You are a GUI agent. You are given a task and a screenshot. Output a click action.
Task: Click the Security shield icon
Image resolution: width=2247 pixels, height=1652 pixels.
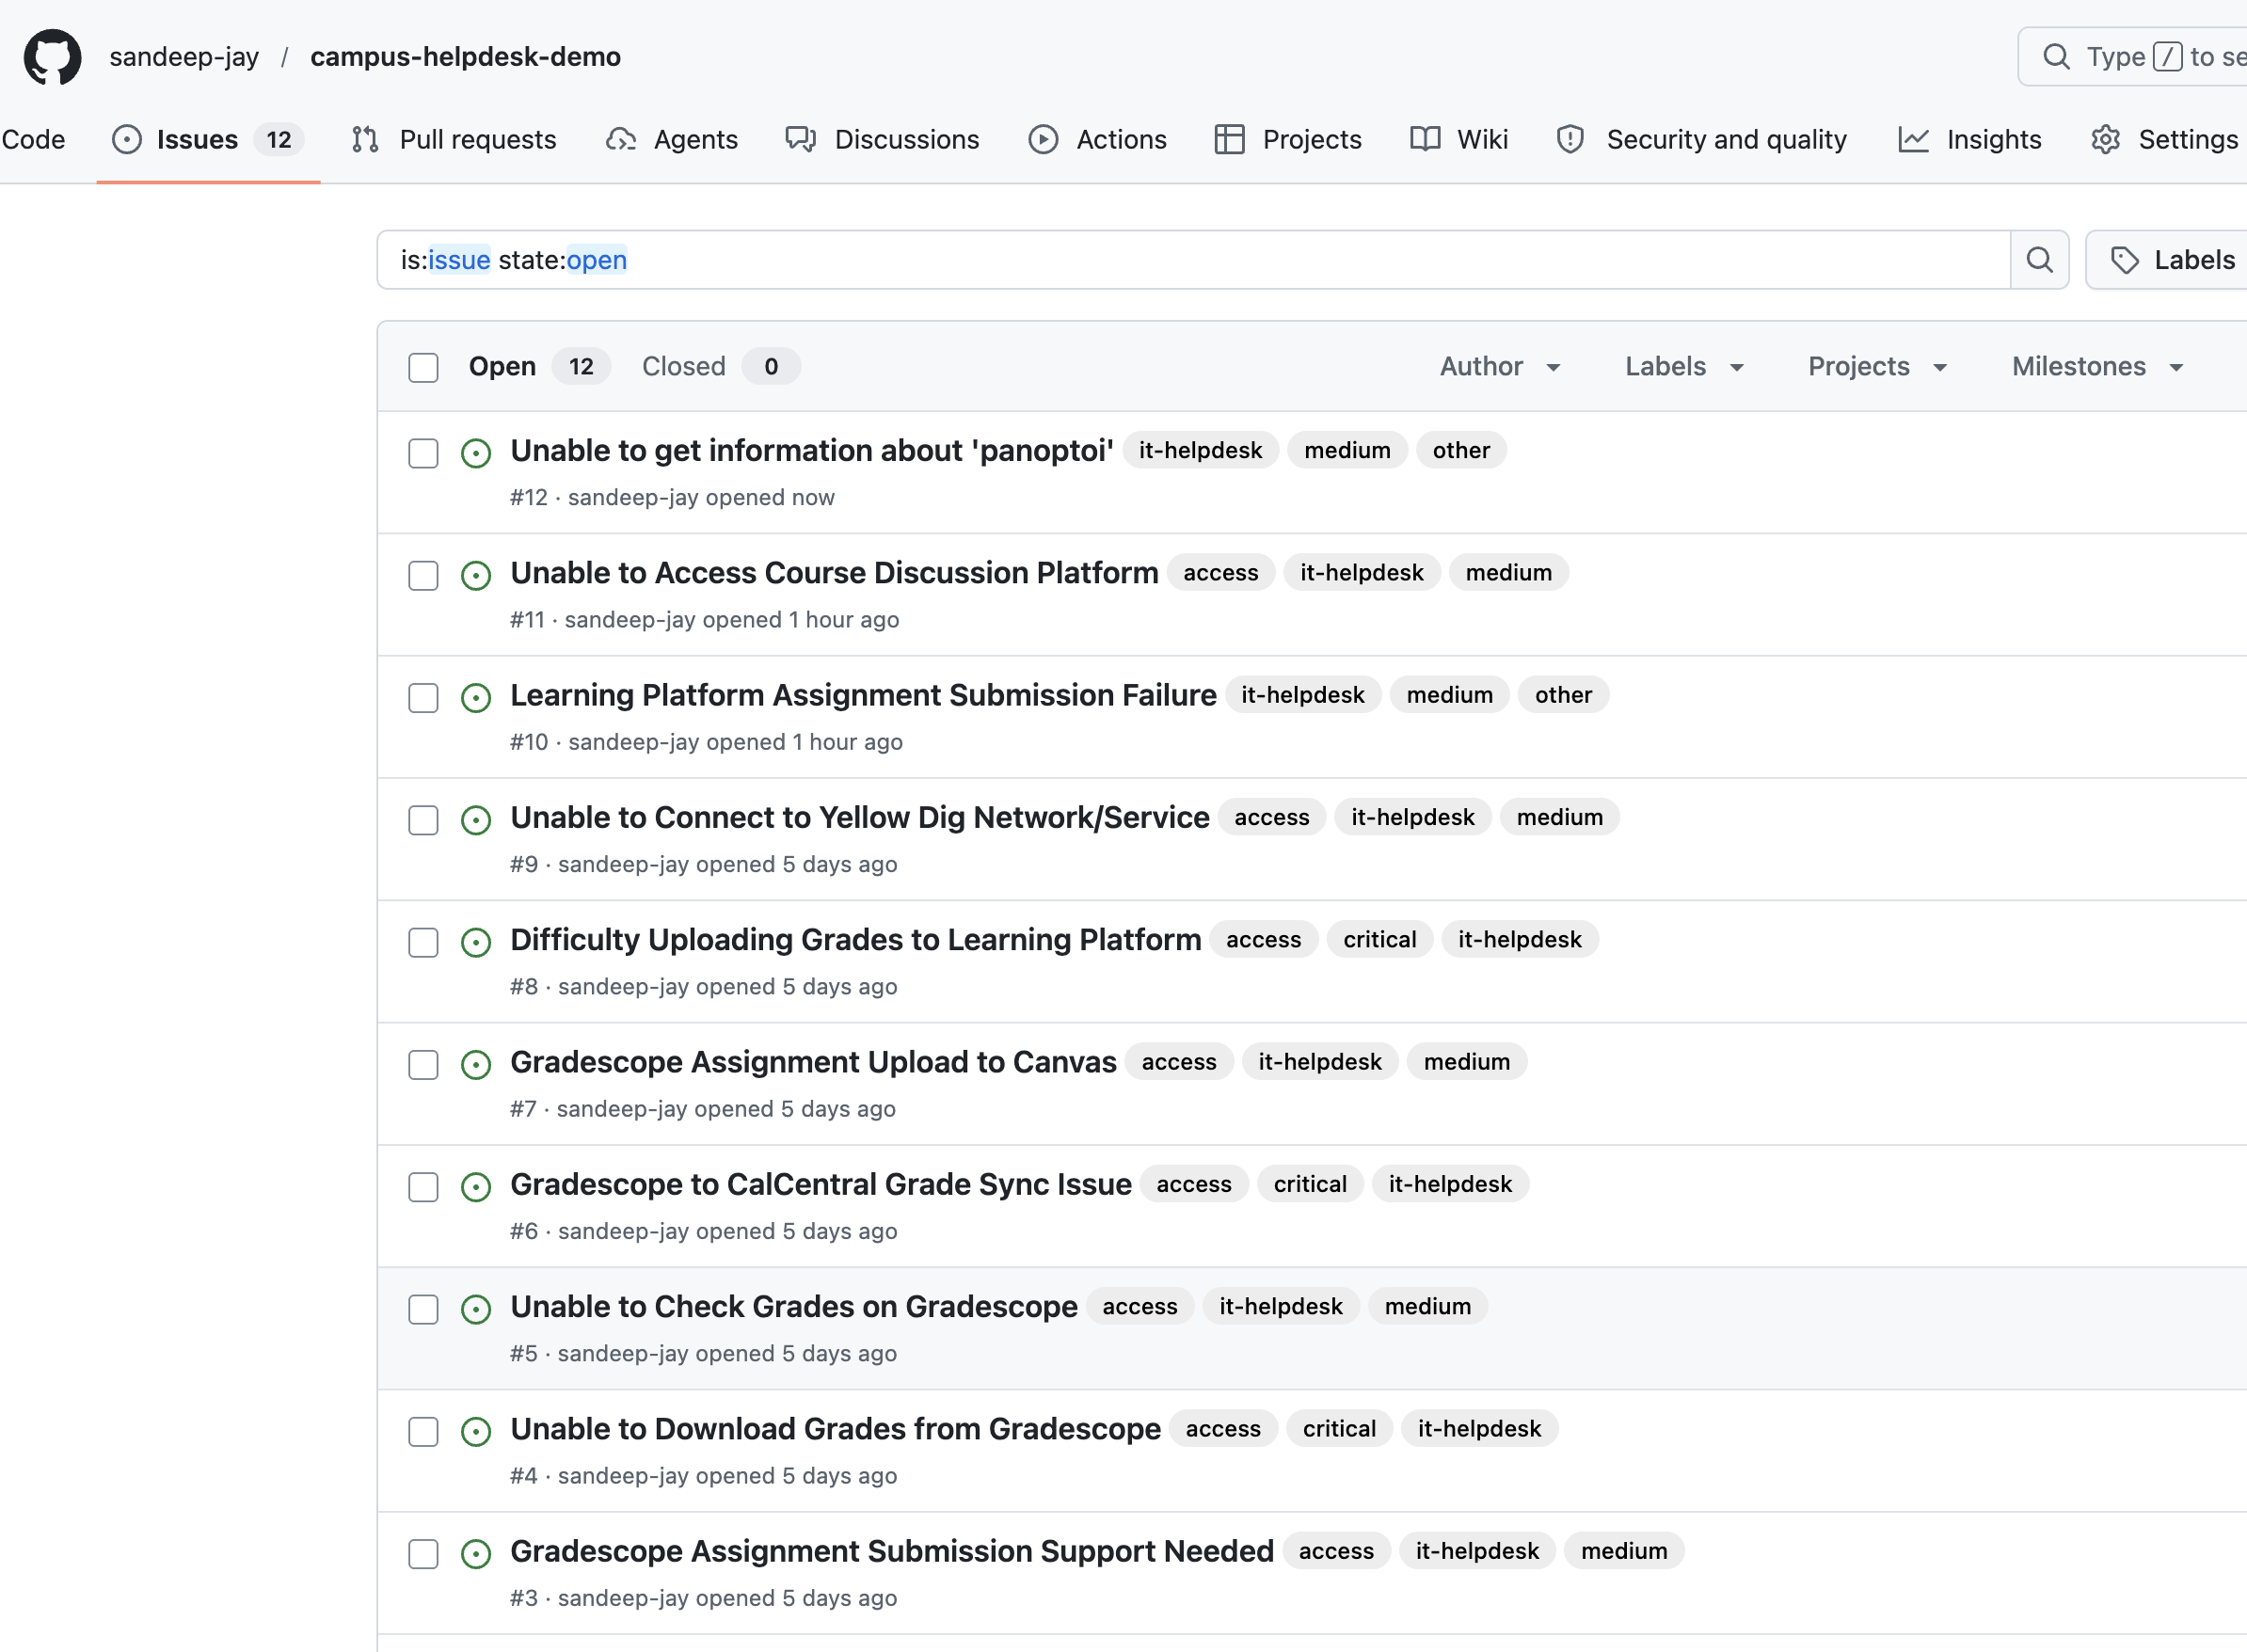(x=1570, y=139)
